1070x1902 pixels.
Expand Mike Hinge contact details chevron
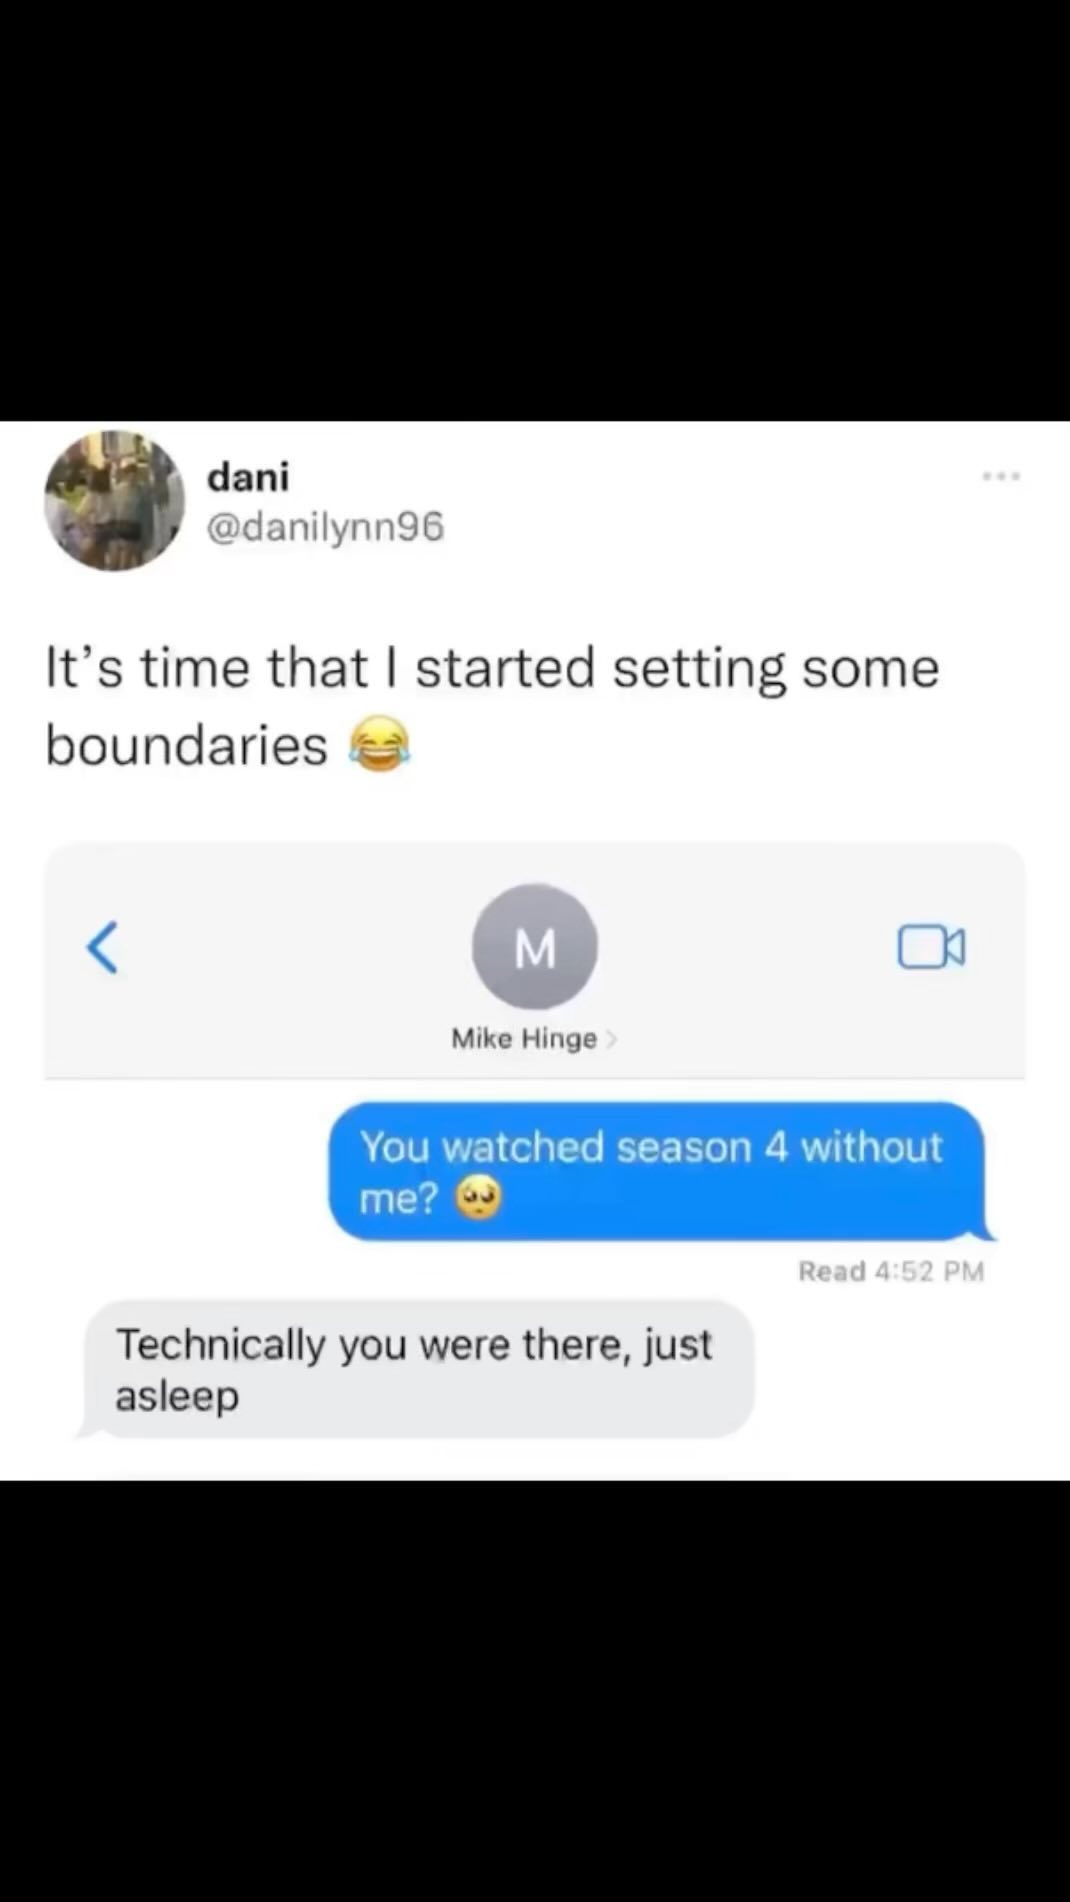pos(612,1040)
